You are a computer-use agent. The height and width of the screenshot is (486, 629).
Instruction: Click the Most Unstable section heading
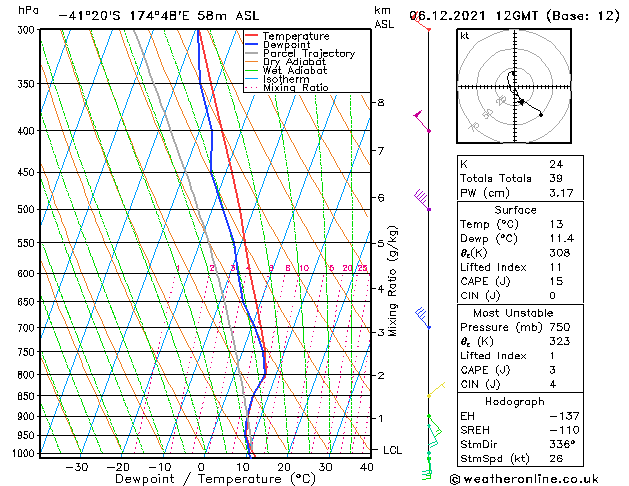(513, 313)
